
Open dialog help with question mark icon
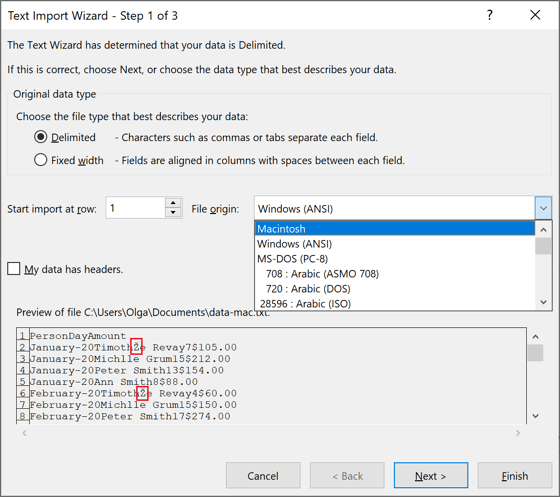(490, 15)
